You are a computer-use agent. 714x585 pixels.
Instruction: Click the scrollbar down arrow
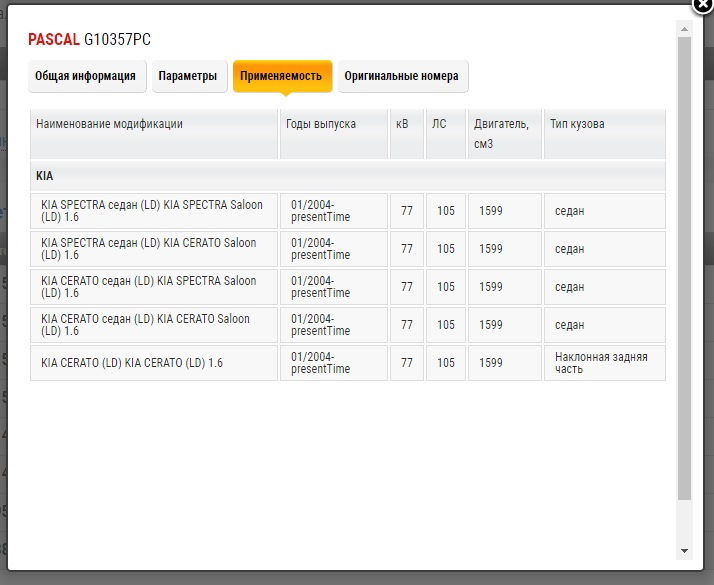coord(684,551)
